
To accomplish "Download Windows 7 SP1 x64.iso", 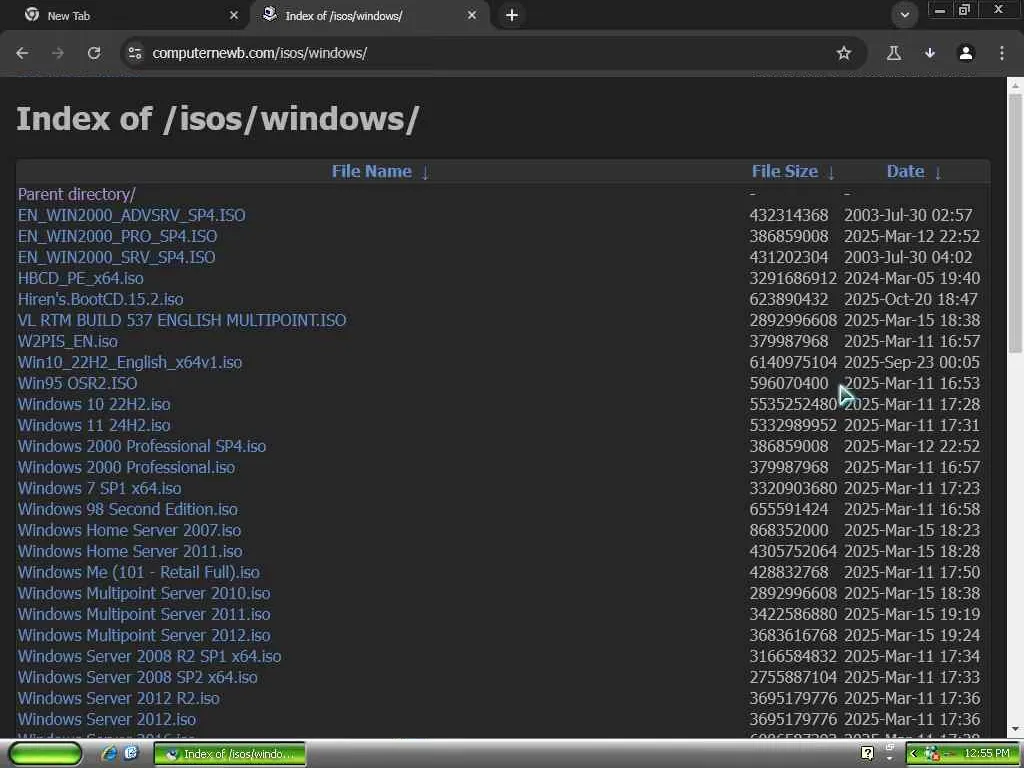I will point(99,488).
